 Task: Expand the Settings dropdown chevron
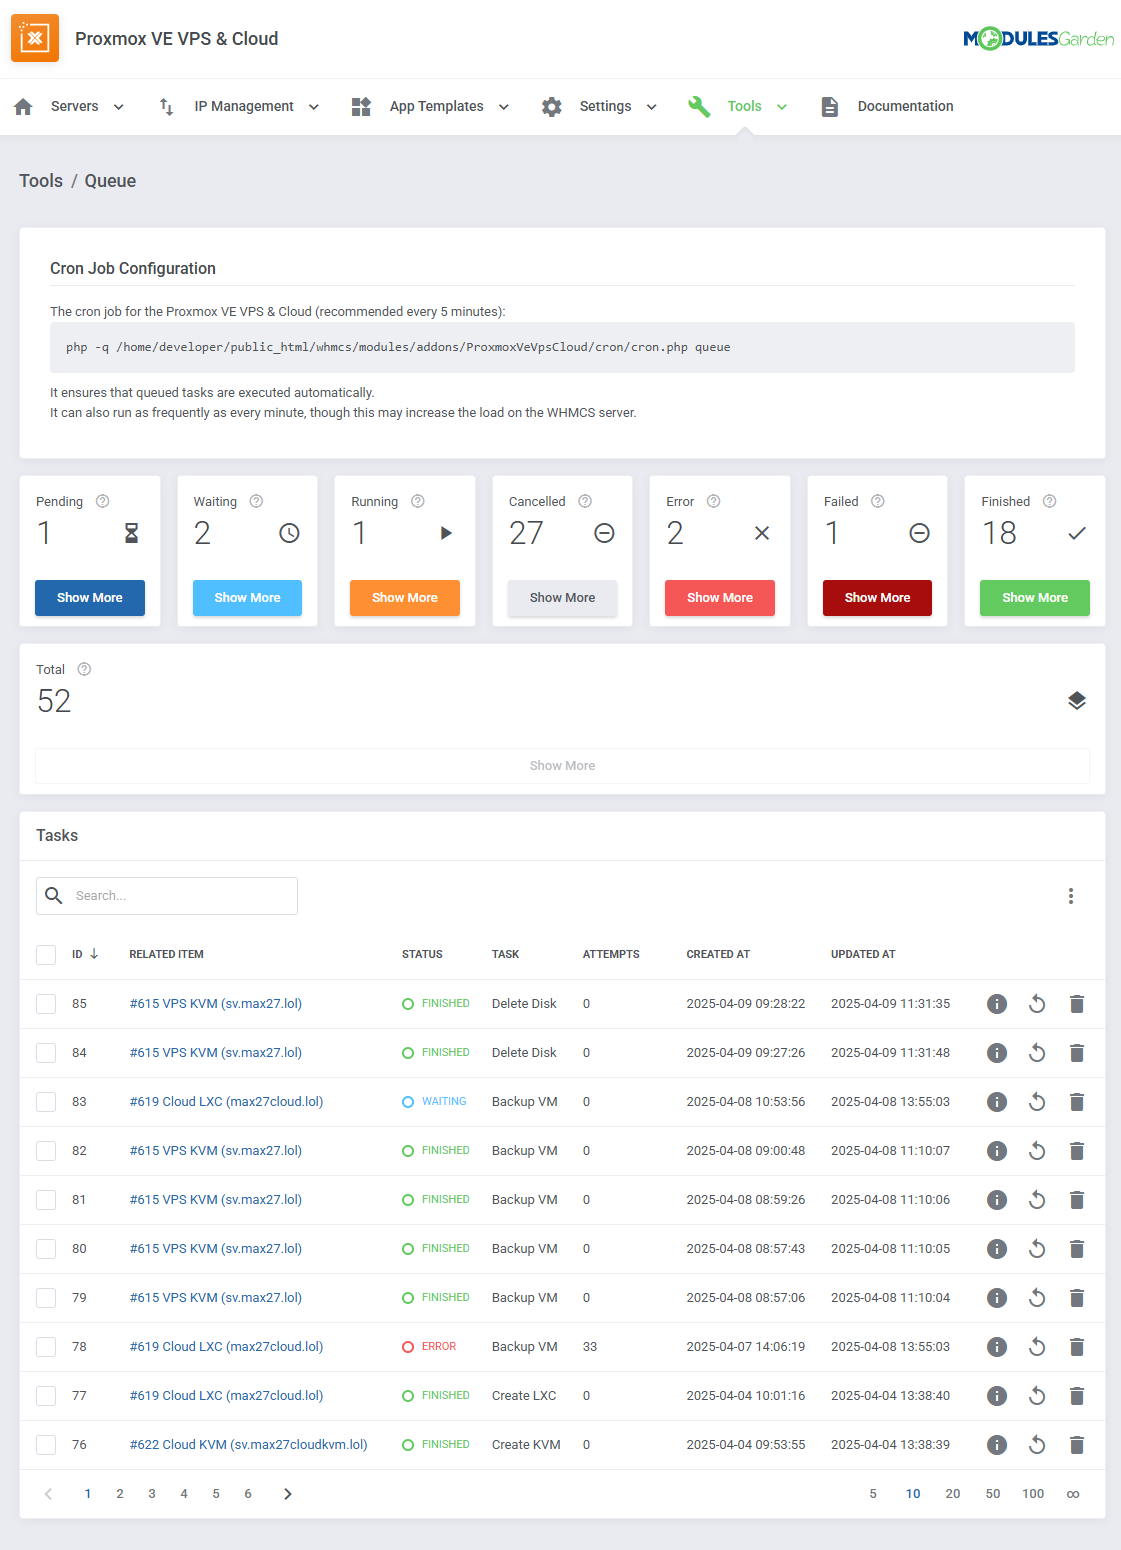[652, 107]
